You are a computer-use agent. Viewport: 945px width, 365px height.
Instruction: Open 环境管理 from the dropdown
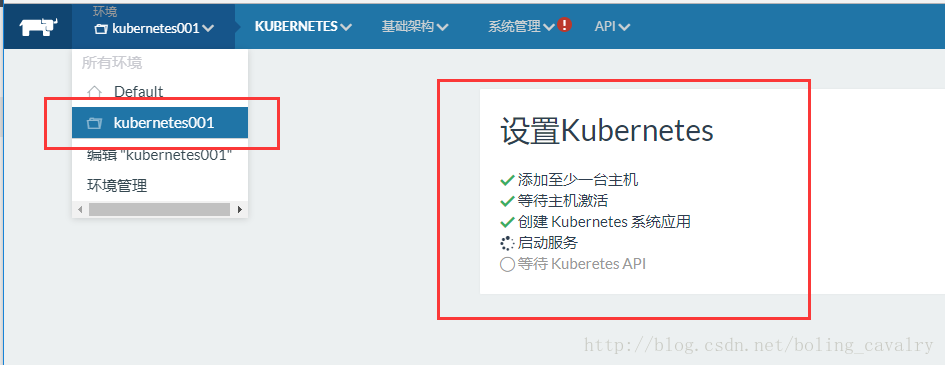point(117,186)
